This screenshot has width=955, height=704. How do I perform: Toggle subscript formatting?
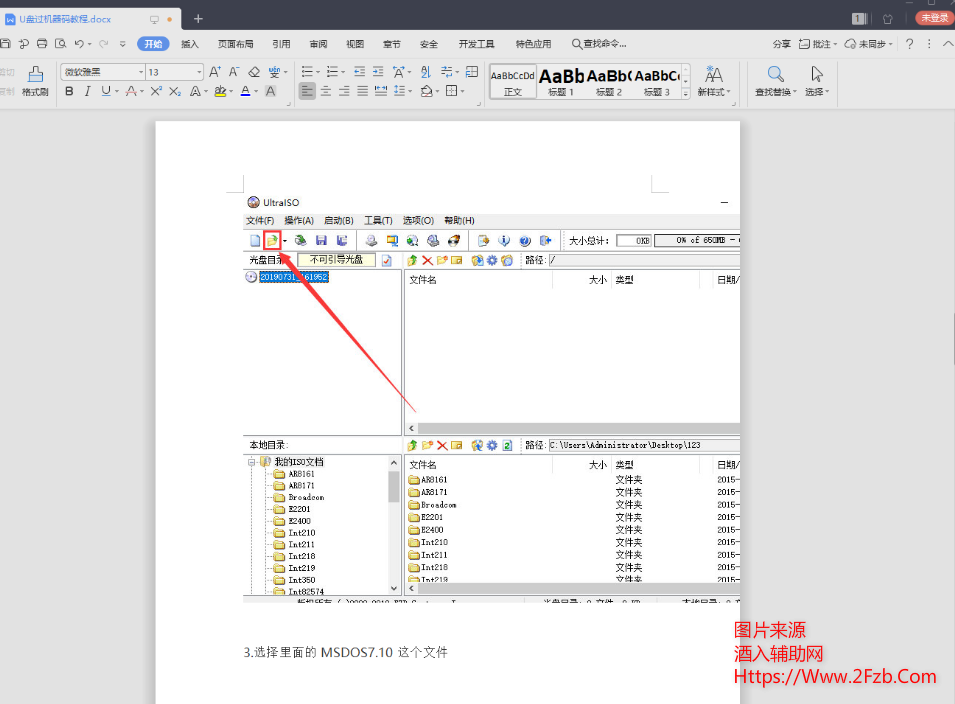click(175, 91)
